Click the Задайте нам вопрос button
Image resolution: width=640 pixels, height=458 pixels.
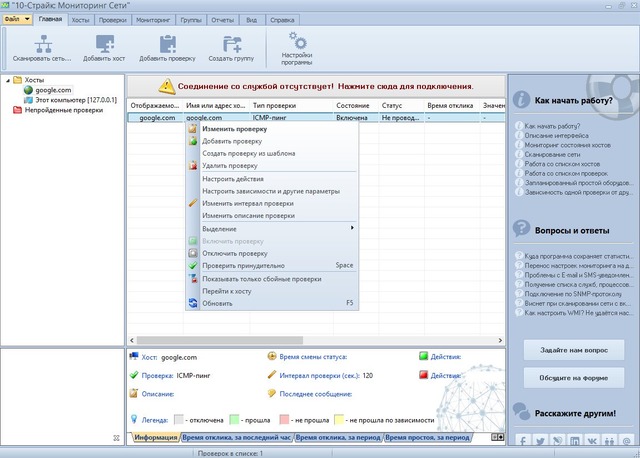click(x=574, y=350)
